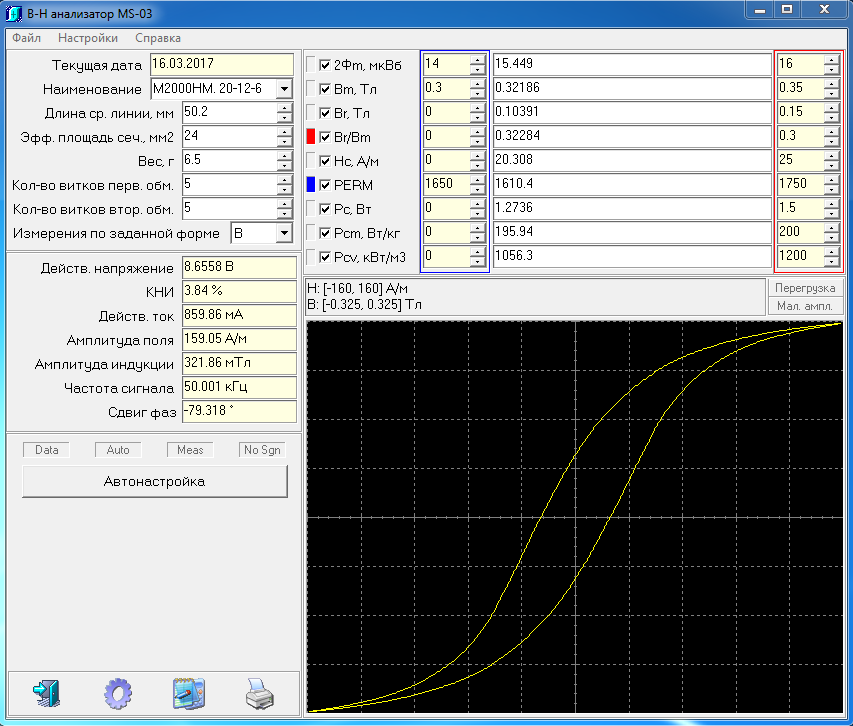
Task: Click the Длина ср. линии input field
Action: click(x=230, y=113)
